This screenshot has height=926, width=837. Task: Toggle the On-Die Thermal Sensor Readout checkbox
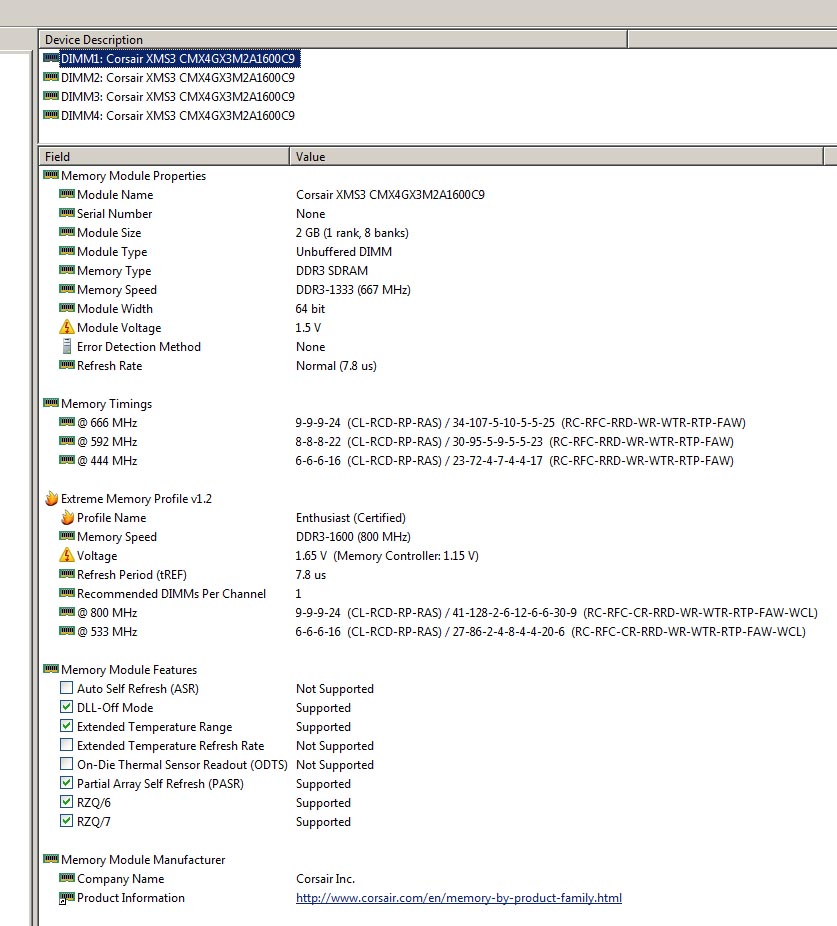click(x=67, y=764)
